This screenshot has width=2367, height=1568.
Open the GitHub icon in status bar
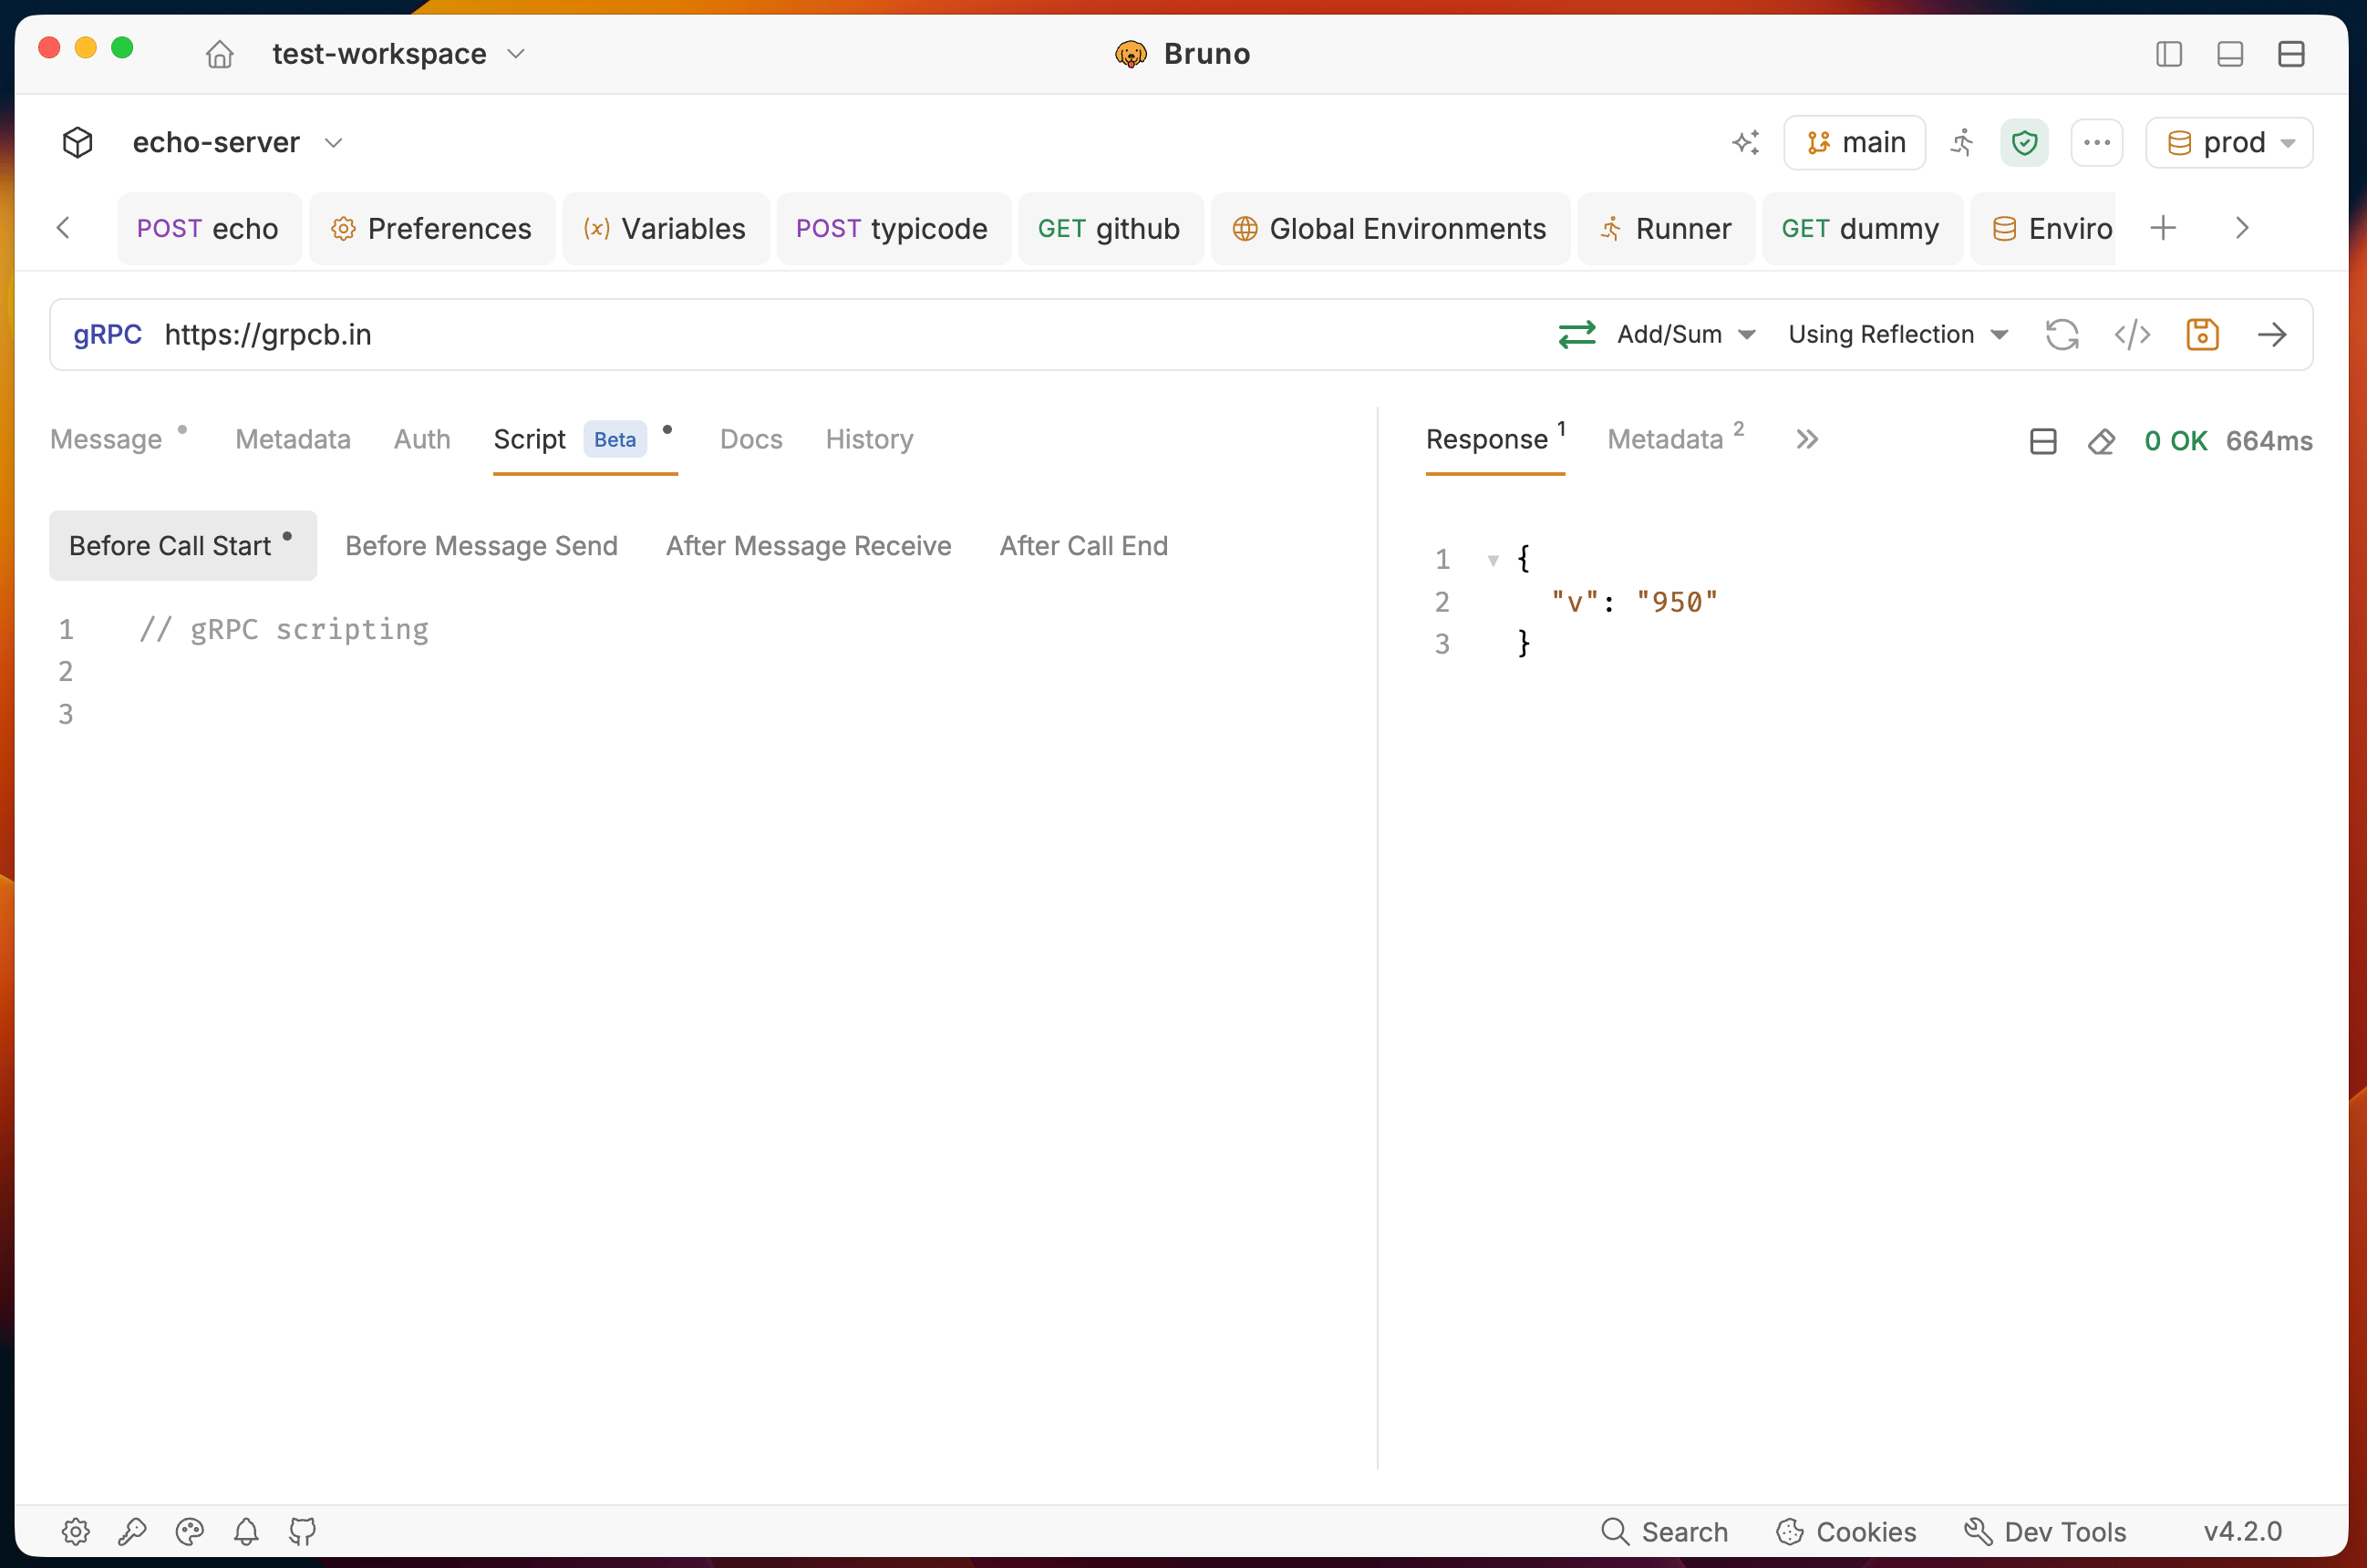coord(302,1531)
